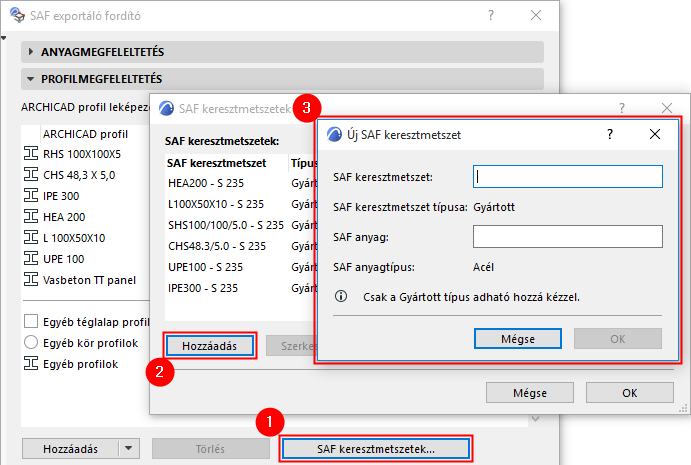The height and width of the screenshot is (465, 691).
Task: Click OK in the Új SAF keresztmetszet dialog
Action: [618, 339]
